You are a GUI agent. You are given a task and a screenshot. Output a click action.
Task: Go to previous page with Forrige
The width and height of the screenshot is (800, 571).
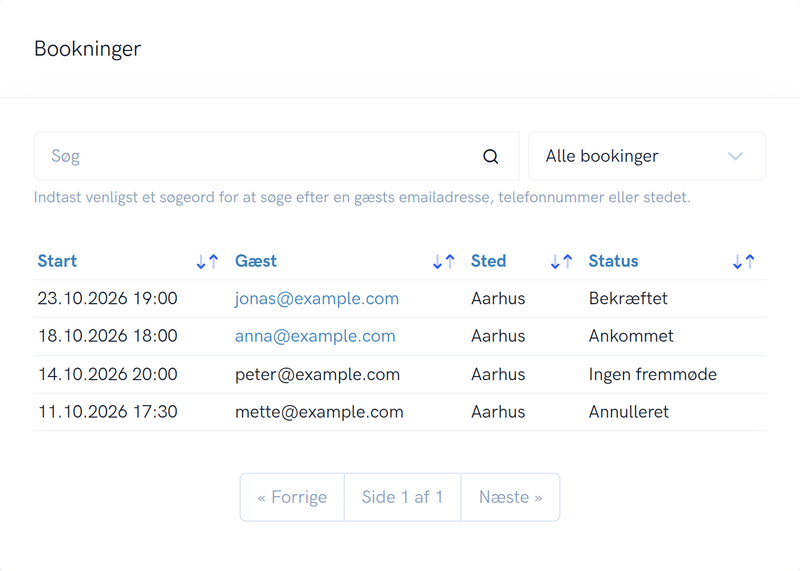(x=292, y=497)
